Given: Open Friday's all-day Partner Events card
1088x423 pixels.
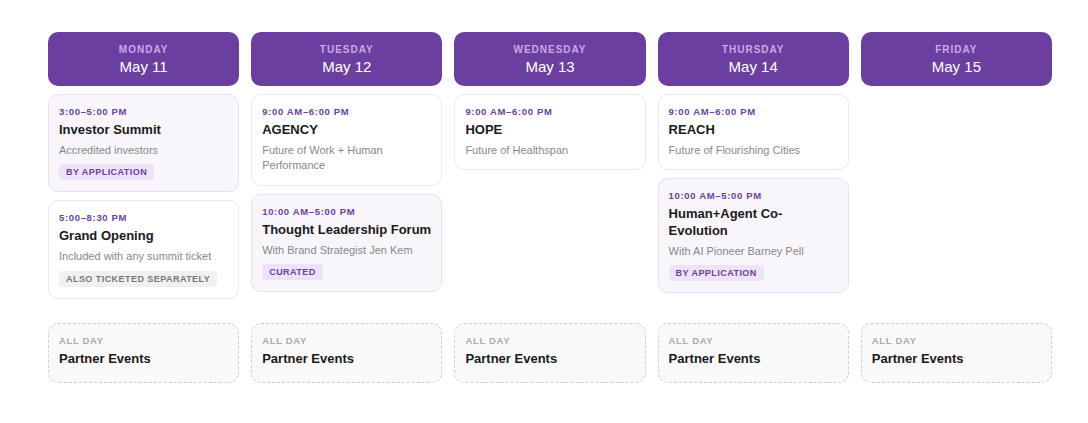Looking at the screenshot, I should tap(956, 352).
